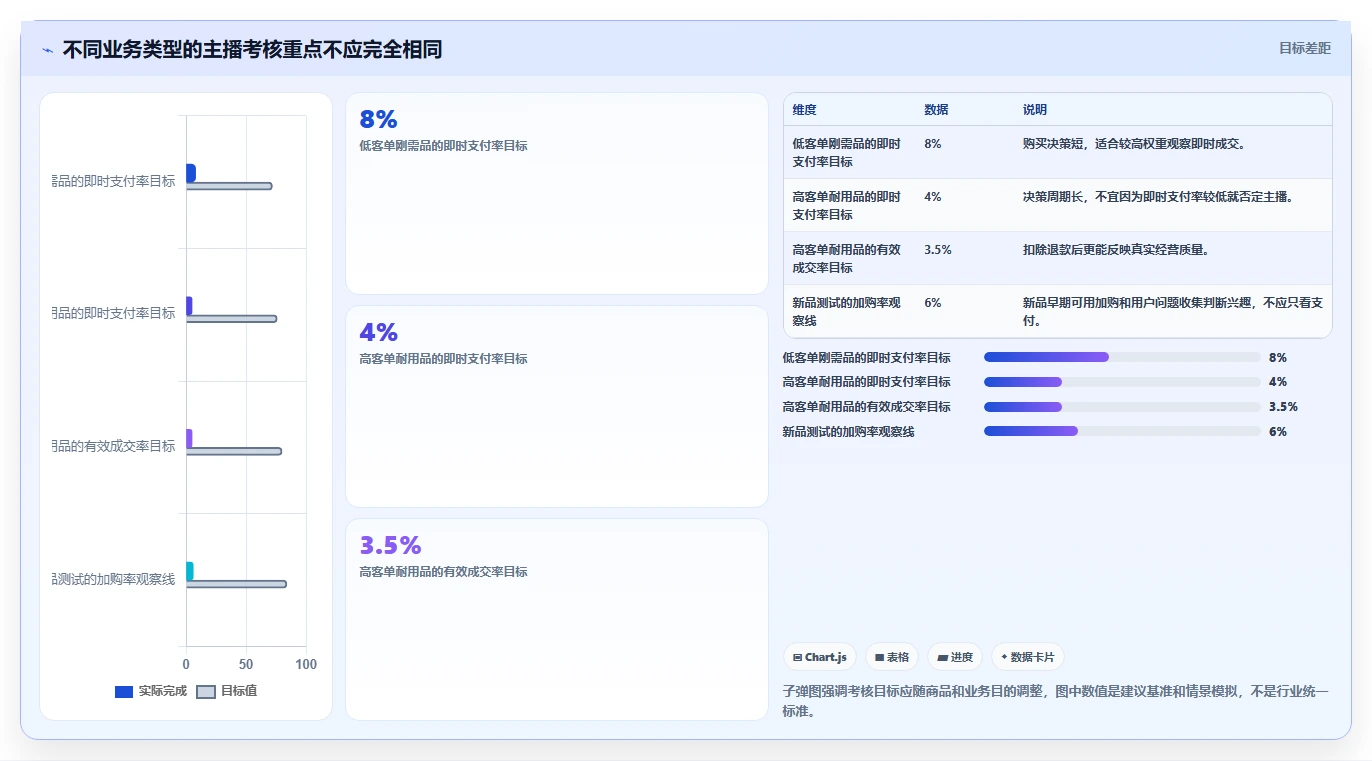The image size is (1372, 761).
Task: Click the cyan actual bar for 加购率观察线 in the chart
Action: pyautogui.click(x=190, y=571)
